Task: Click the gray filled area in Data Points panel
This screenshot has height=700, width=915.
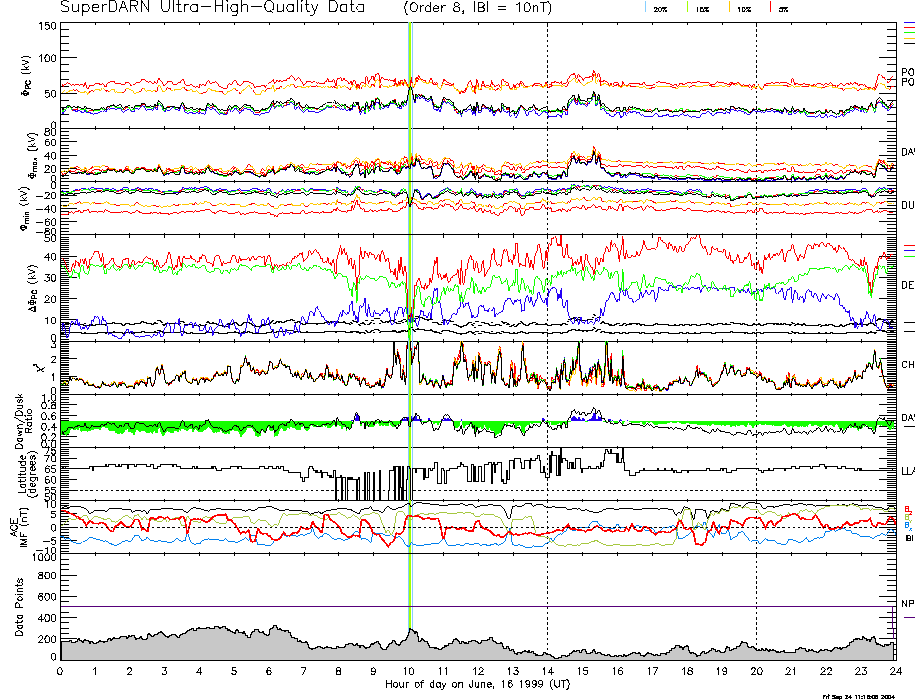Action: pyautogui.click(x=230, y=645)
